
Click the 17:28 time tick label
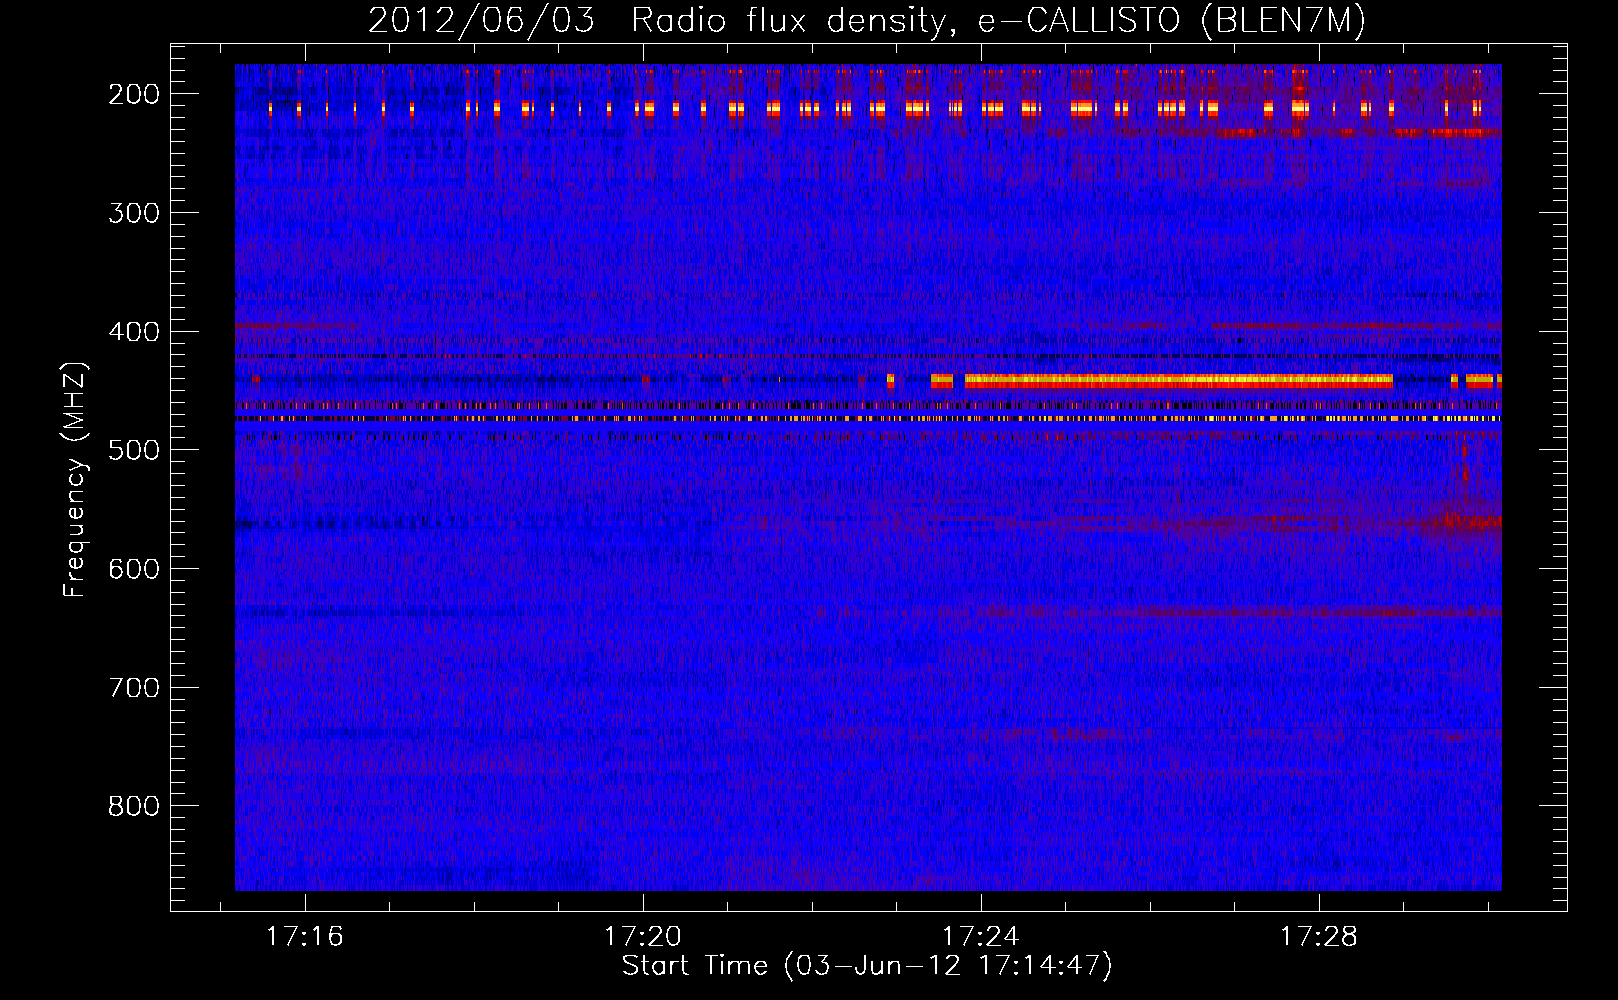[1319, 936]
